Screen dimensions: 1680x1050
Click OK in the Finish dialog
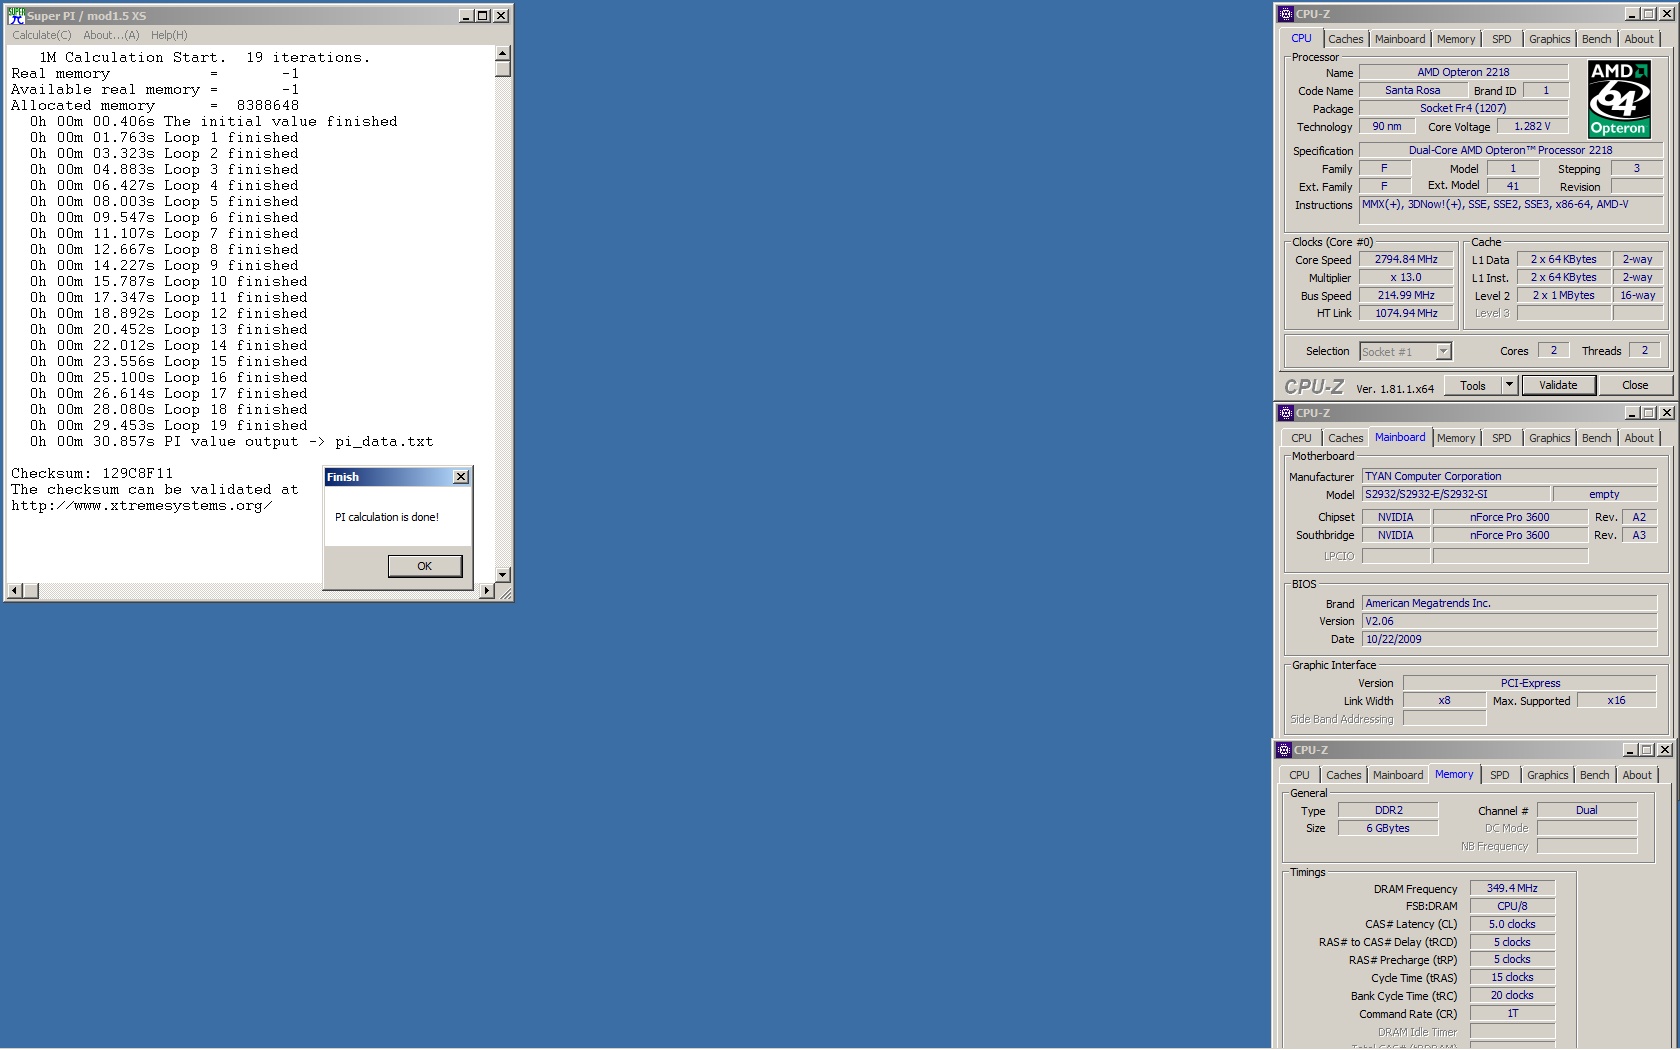point(425,566)
